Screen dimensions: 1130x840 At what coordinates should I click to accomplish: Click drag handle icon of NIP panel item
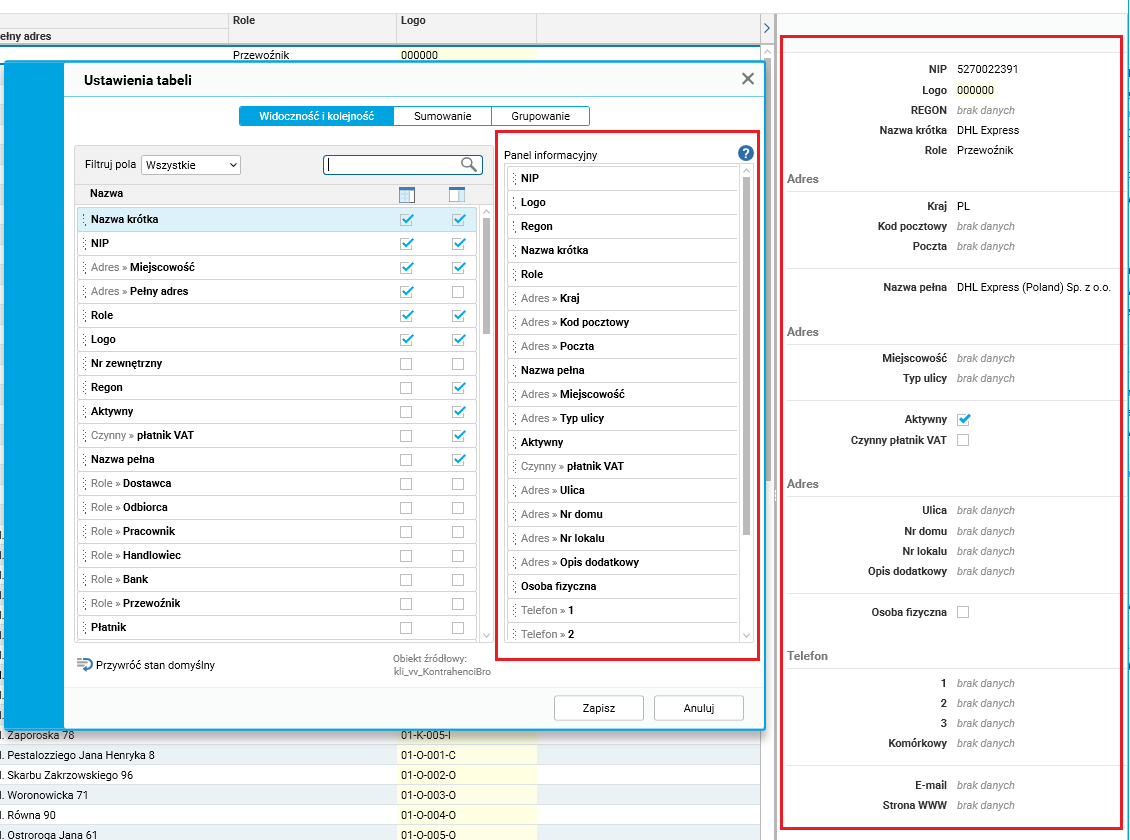pyautogui.click(x=515, y=178)
